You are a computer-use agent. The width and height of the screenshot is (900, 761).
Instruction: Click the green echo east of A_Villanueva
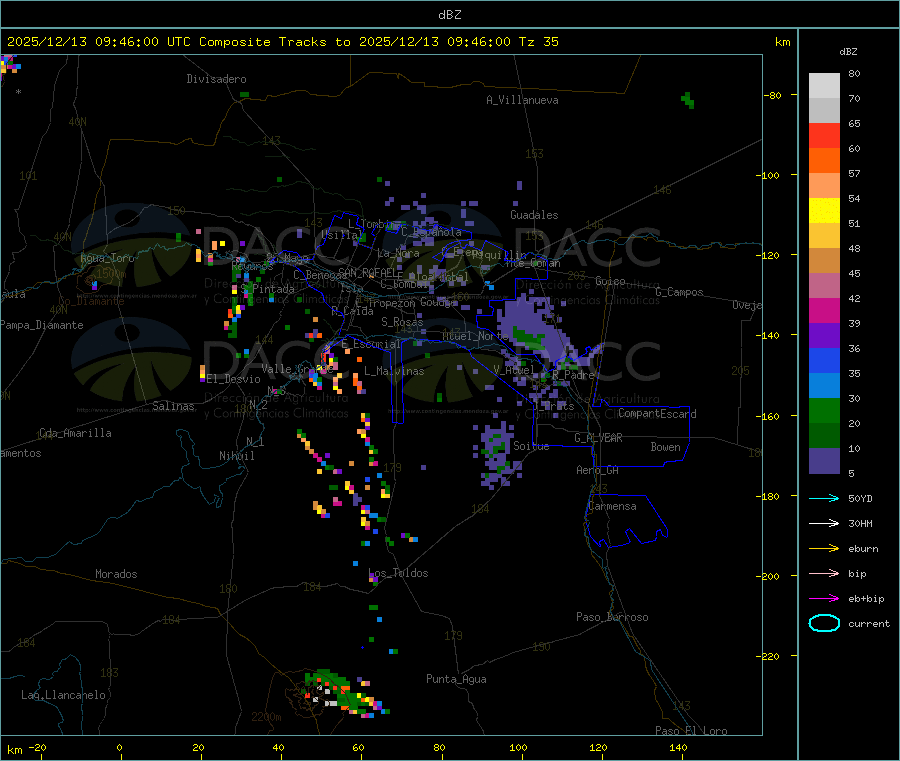pyautogui.click(x=688, y=100)
